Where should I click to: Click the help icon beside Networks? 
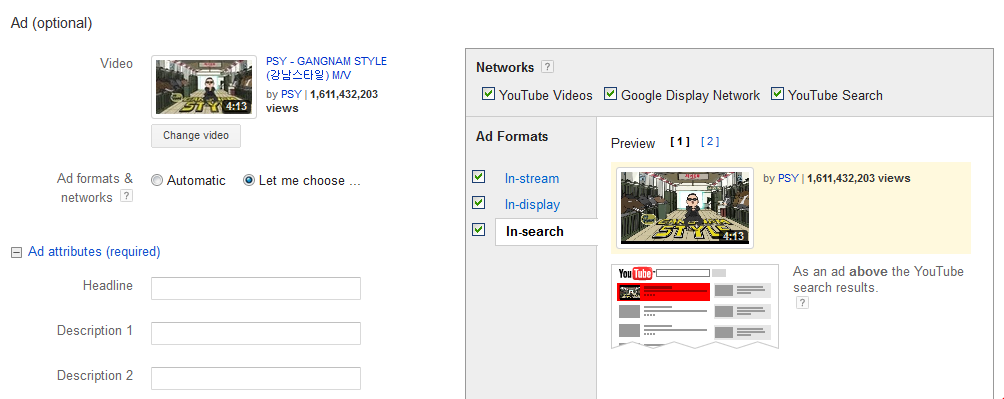547,67
